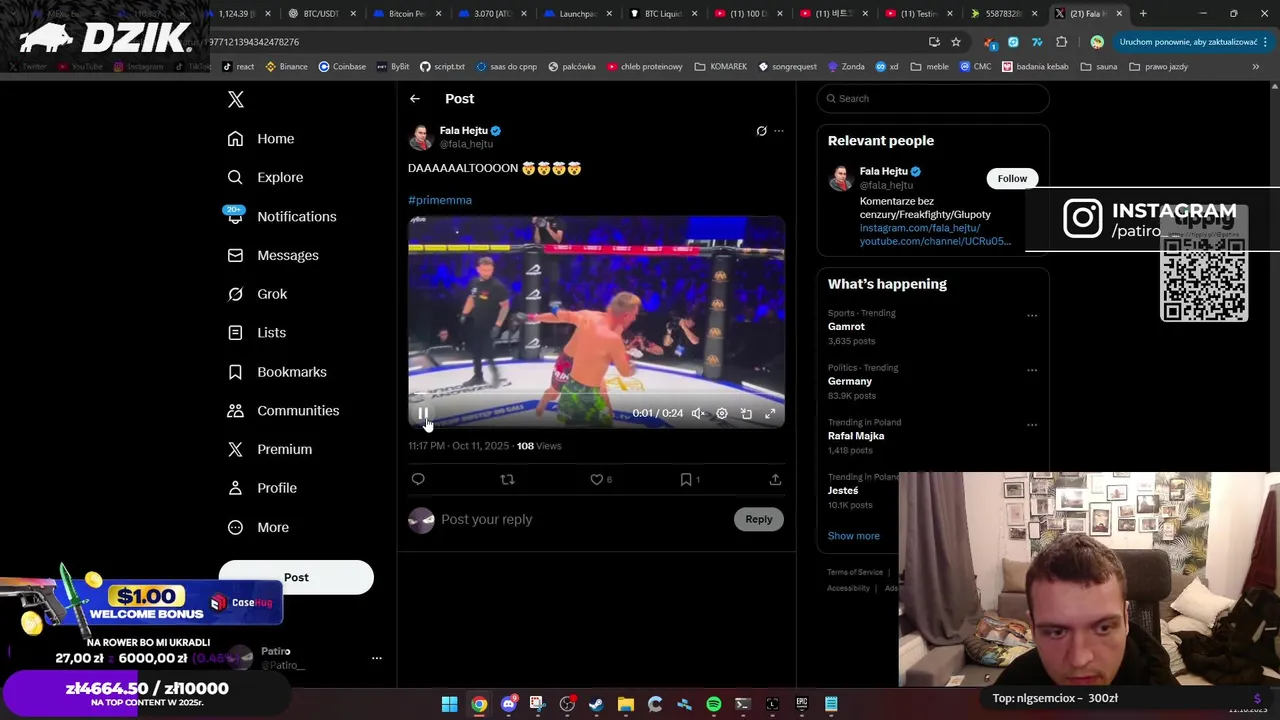Open account menu dots beside Patiro
The image size is (1280, 720).
(377, 658)
